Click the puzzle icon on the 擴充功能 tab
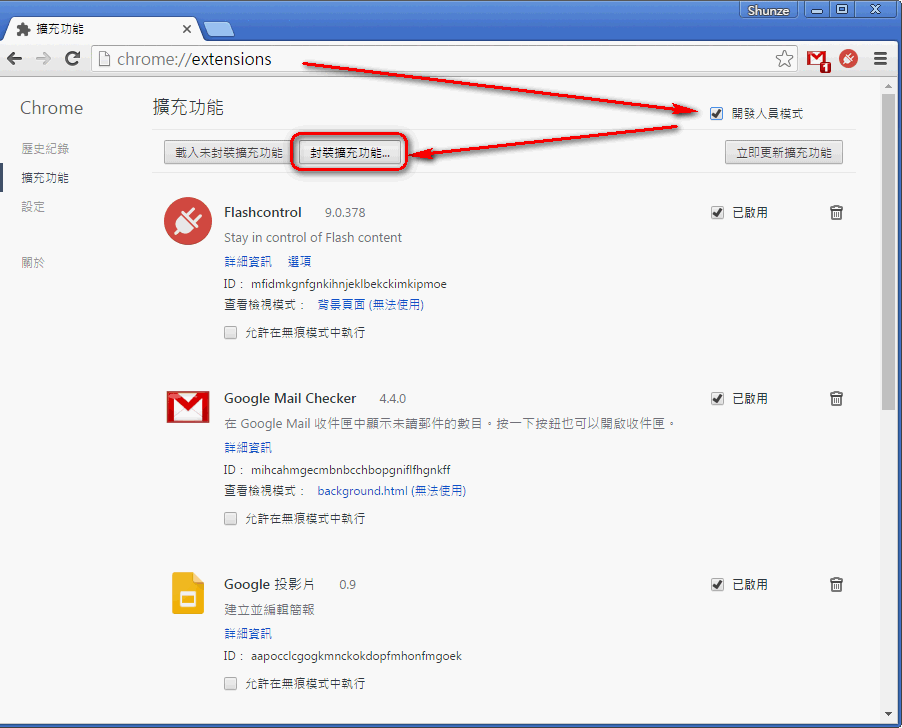This screenshot has height=728, width=902. tap(23, 29)
